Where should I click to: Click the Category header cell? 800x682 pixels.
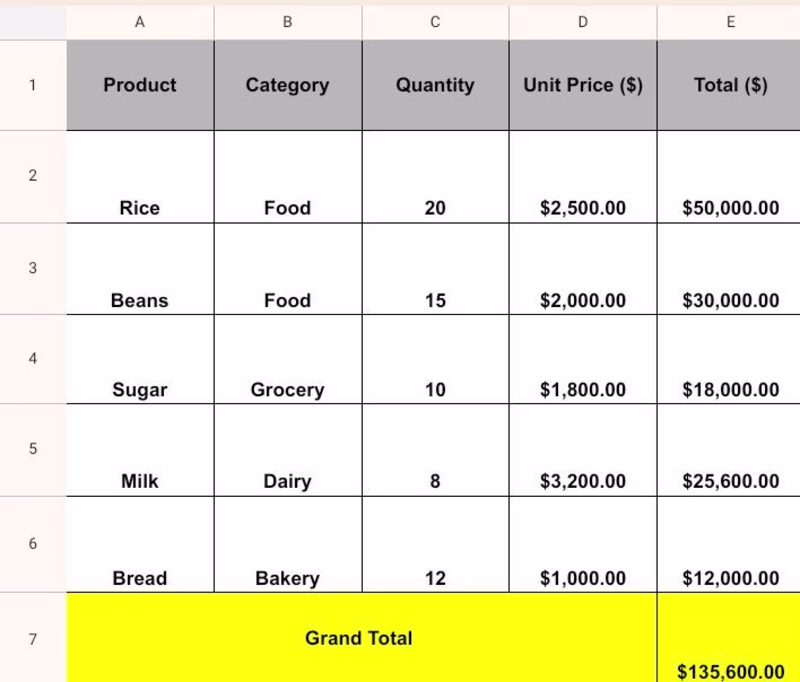288,85
